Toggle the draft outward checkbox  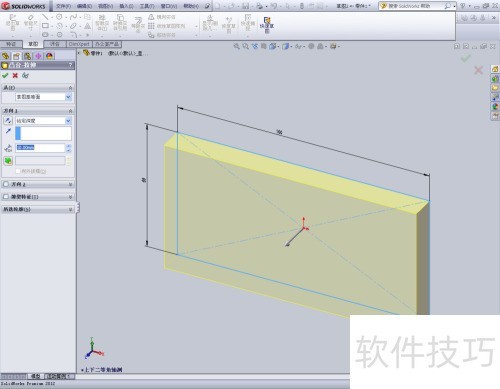point(18,171)
